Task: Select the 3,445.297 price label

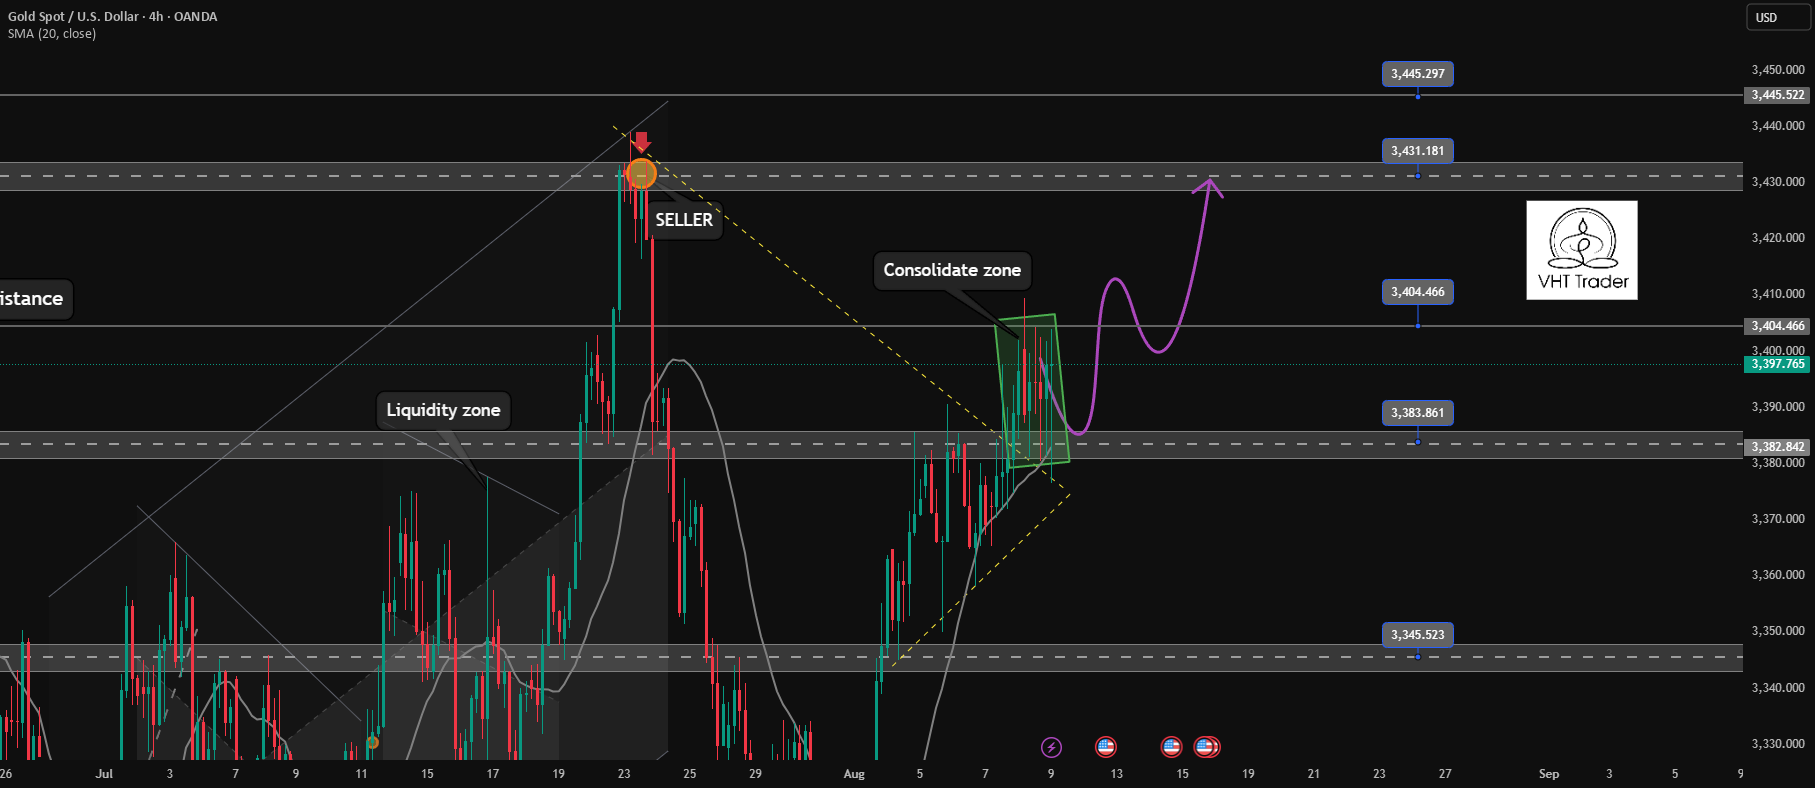Action: click(1418, 74)
